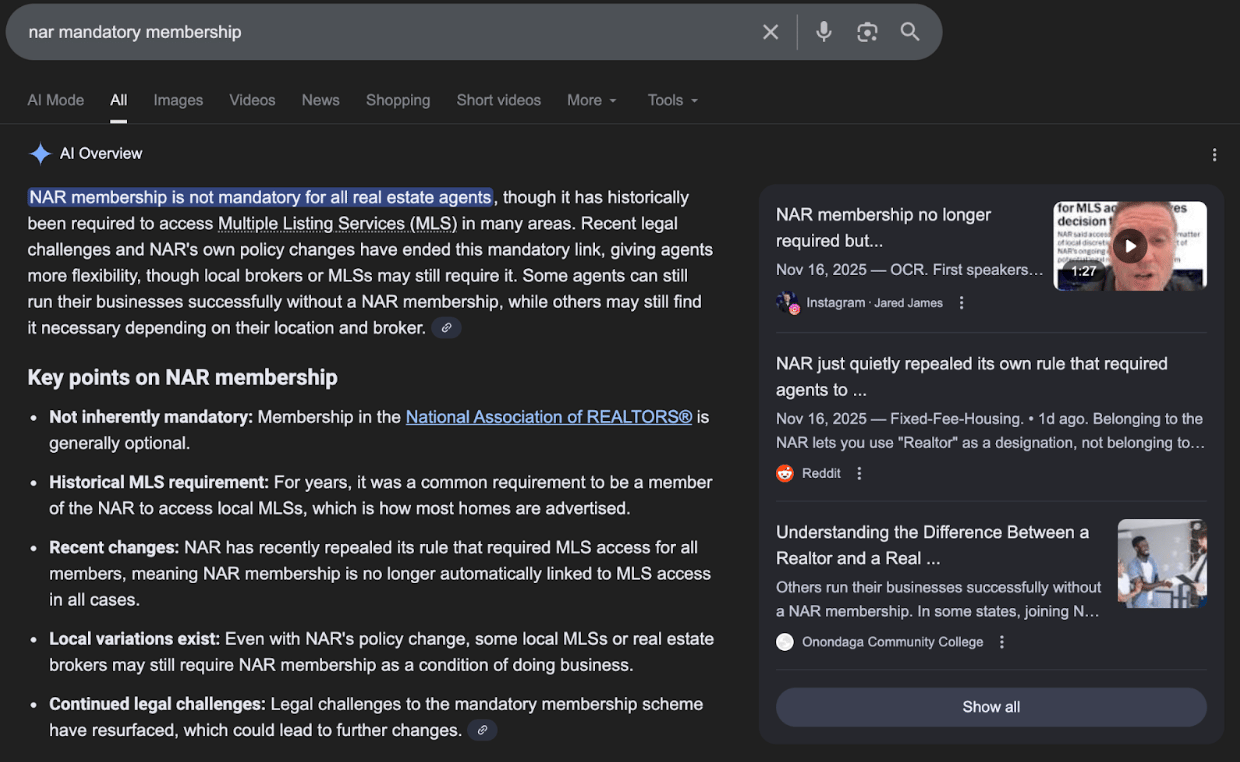Select the All results tab
The height and width of the screenshot is (762, 1240).
coord(119,100)
